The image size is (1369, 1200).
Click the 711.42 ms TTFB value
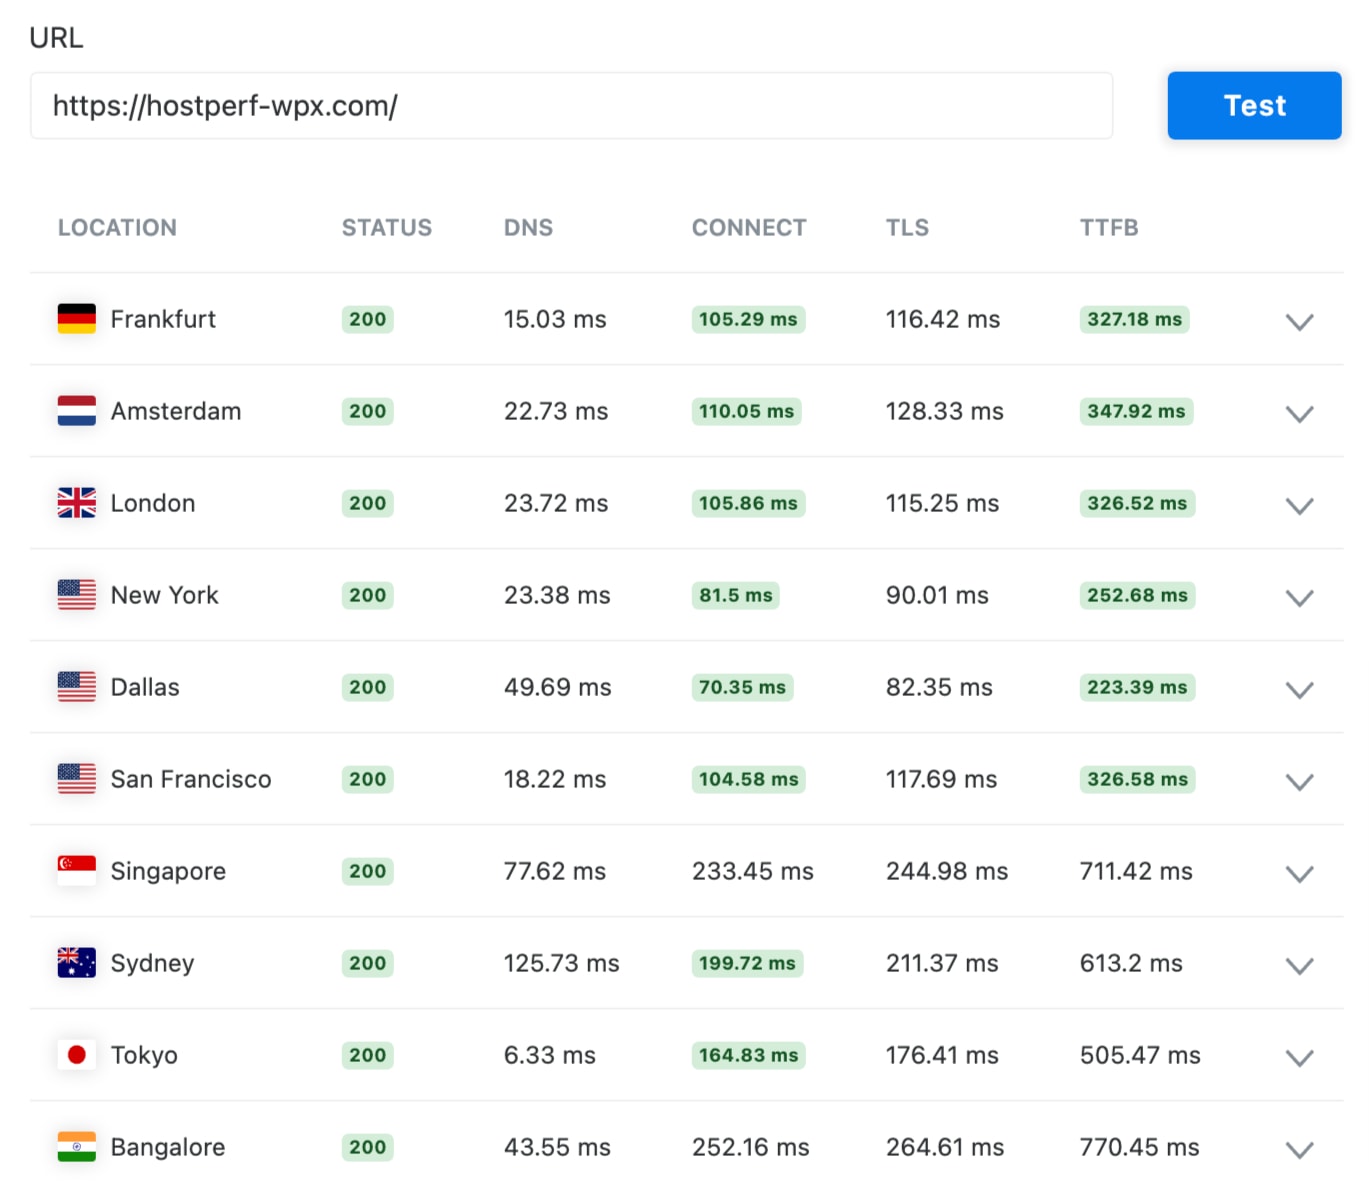(1136, 871)
